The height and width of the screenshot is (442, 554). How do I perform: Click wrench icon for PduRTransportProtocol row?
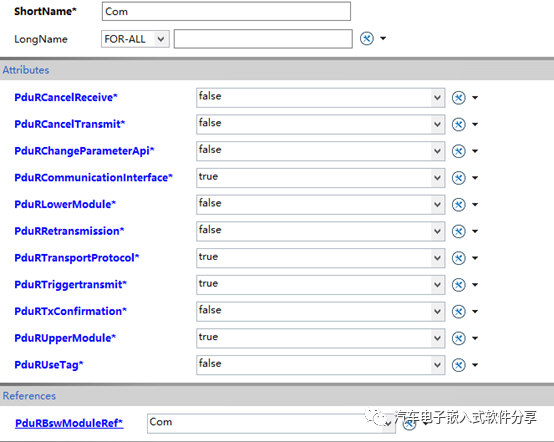[x=459, y=258]
